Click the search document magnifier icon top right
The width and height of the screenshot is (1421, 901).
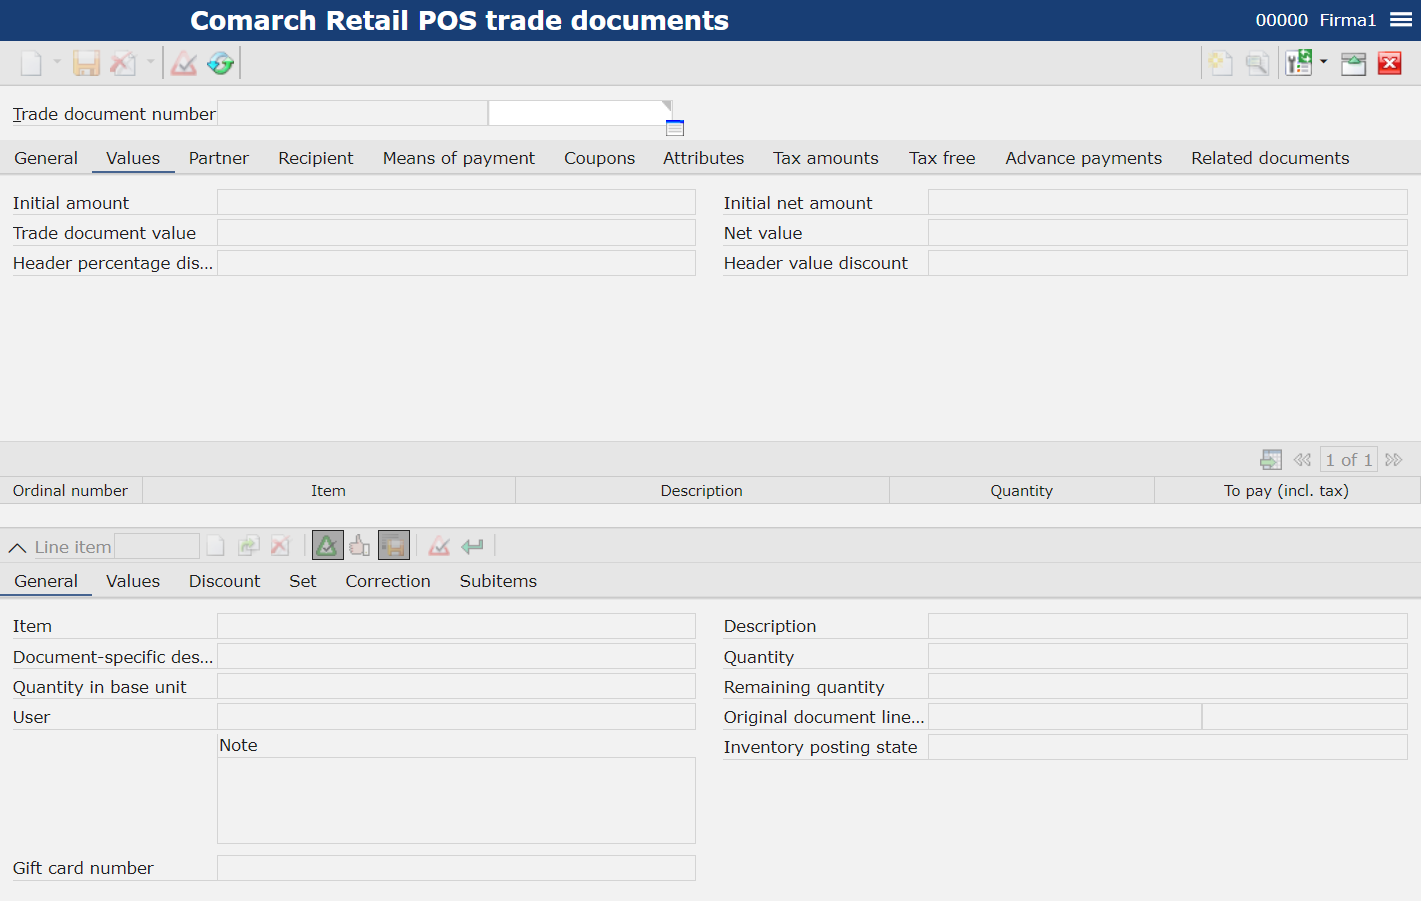pyautogui.click(x=1257, y=64)
